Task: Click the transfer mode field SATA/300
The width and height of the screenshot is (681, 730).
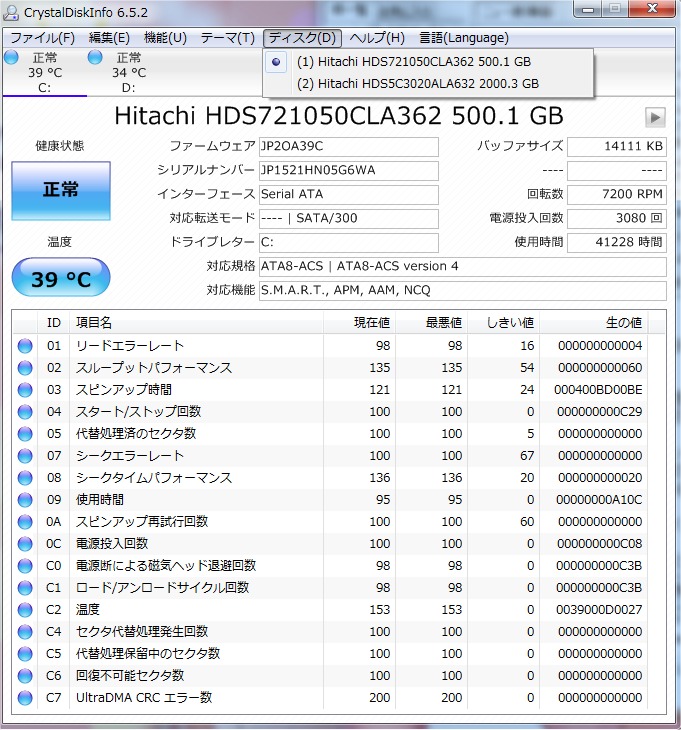Action: (349, 218)
